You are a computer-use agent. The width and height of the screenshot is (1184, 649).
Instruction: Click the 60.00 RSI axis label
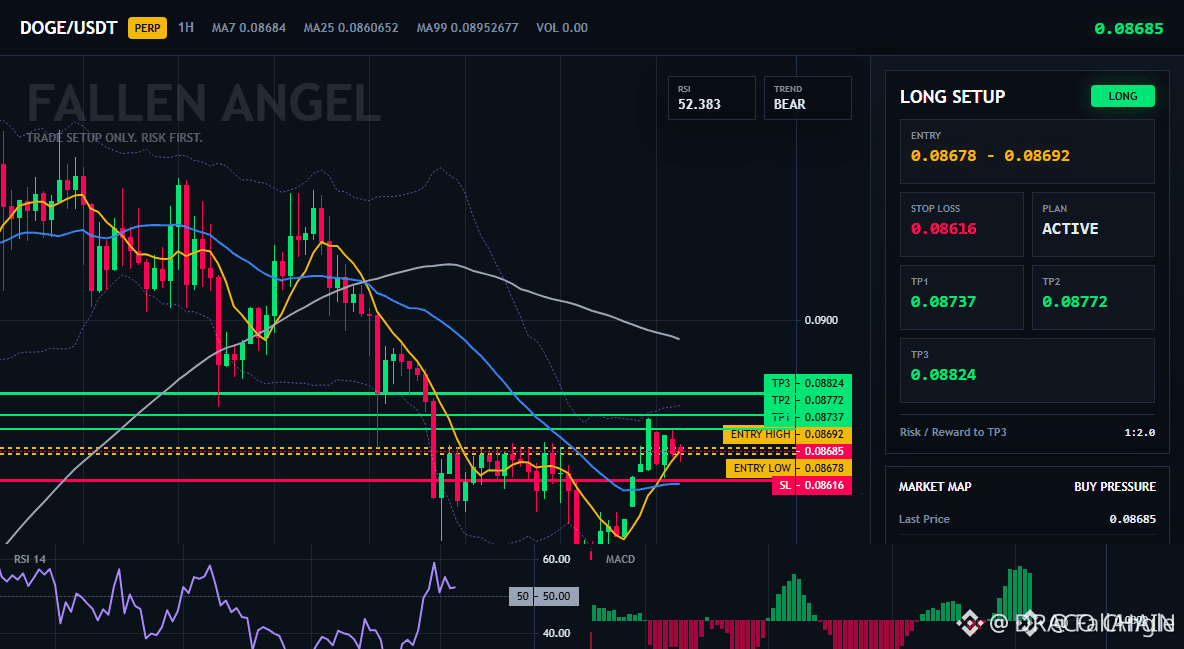click(x=557, y=559)
